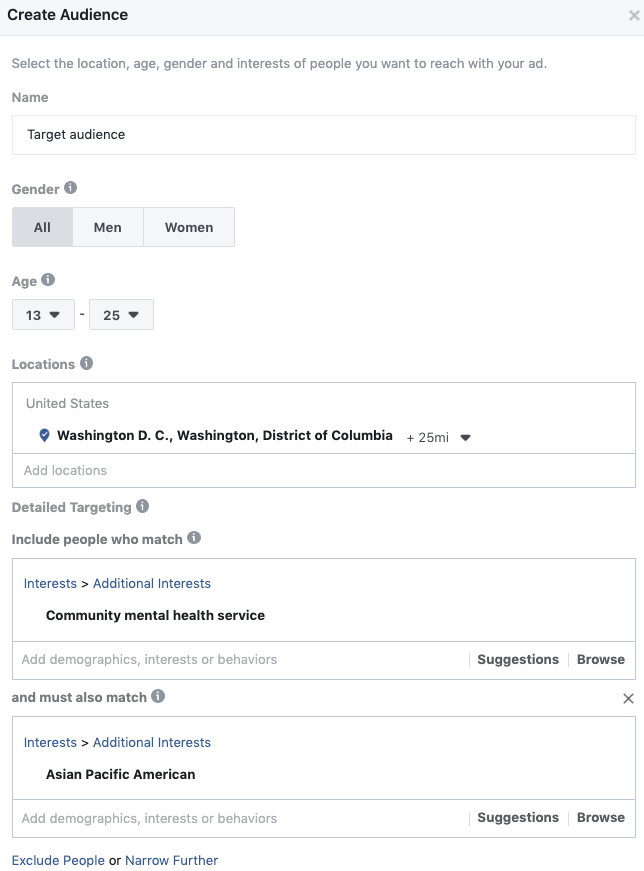The image size is (644, 871).
Task: Click the info icon beside Age
Action: click(x=48, y=280)
